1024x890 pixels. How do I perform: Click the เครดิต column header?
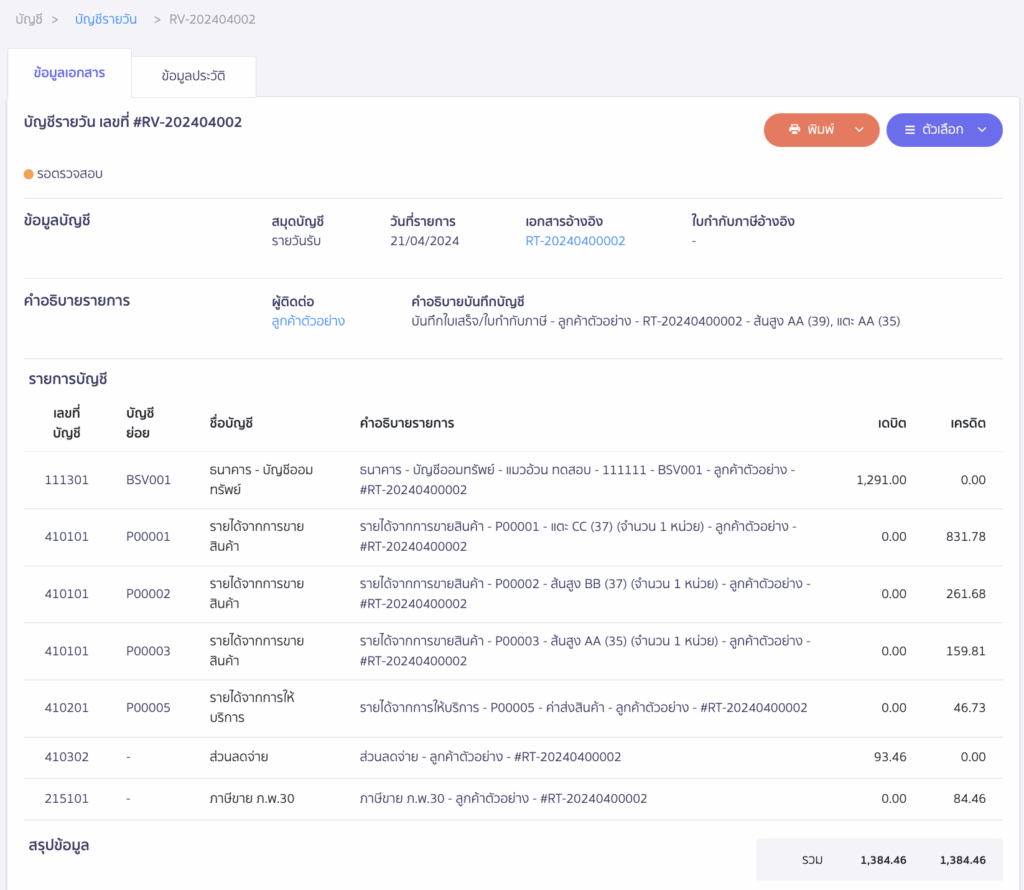(968, 423)
